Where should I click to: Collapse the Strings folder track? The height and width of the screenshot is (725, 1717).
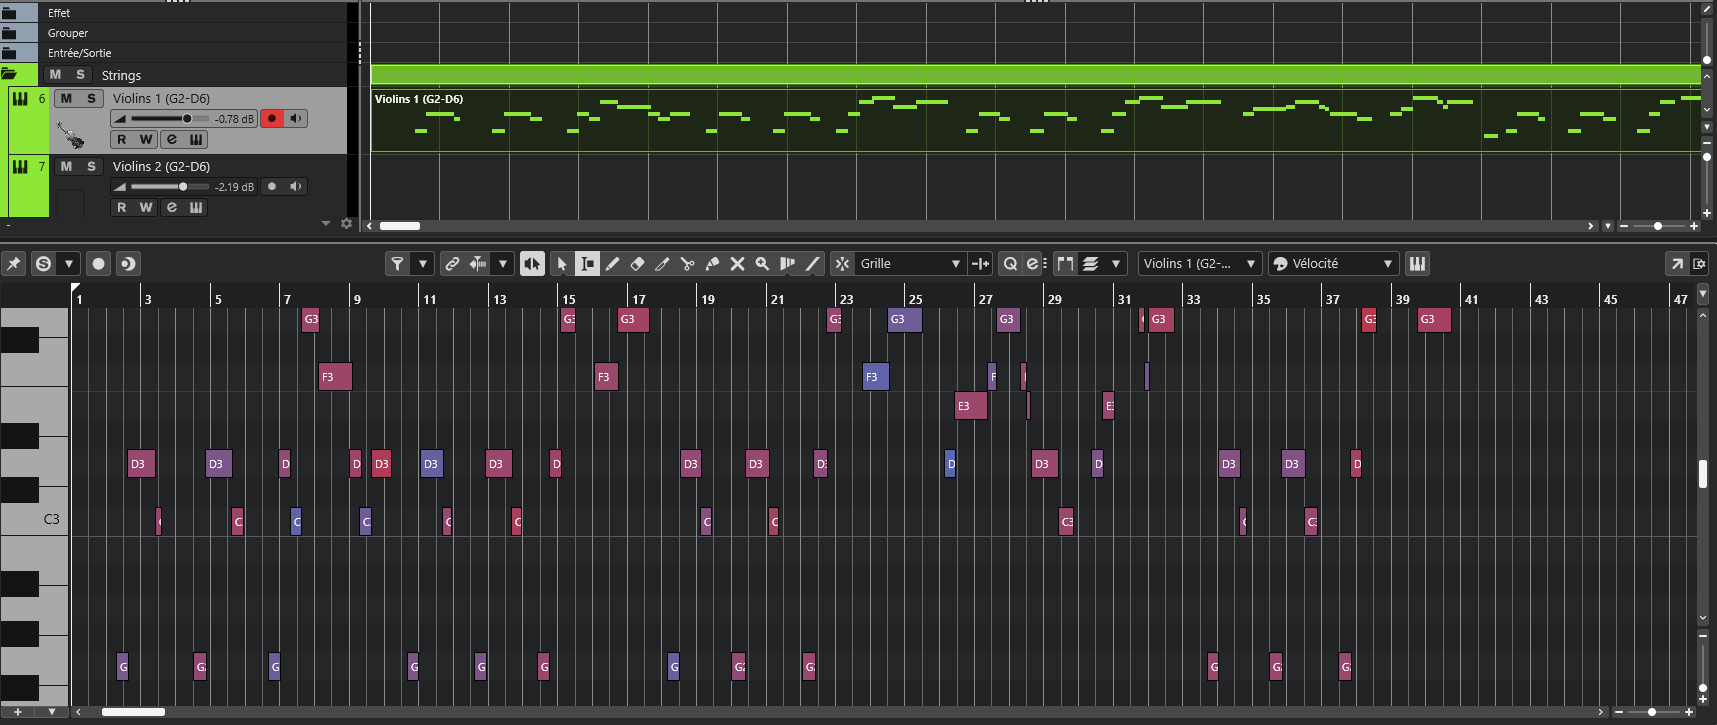[10, 74]
